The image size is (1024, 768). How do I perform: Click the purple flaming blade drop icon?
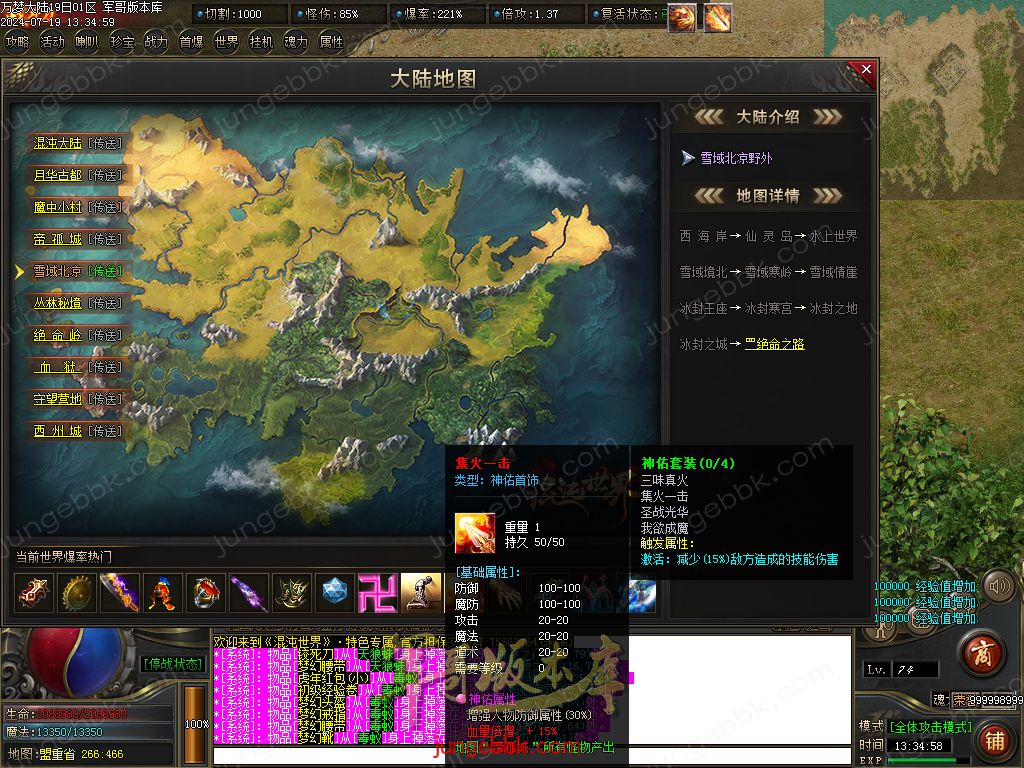coord(120,593)
